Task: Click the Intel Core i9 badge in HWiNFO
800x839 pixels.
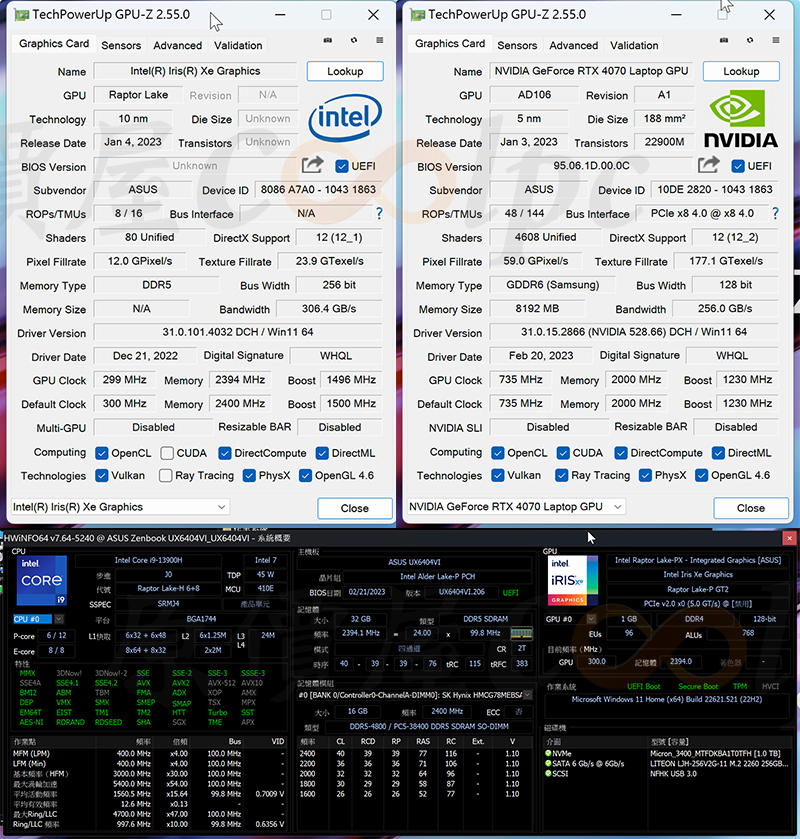Action: (x=42, y=581)
